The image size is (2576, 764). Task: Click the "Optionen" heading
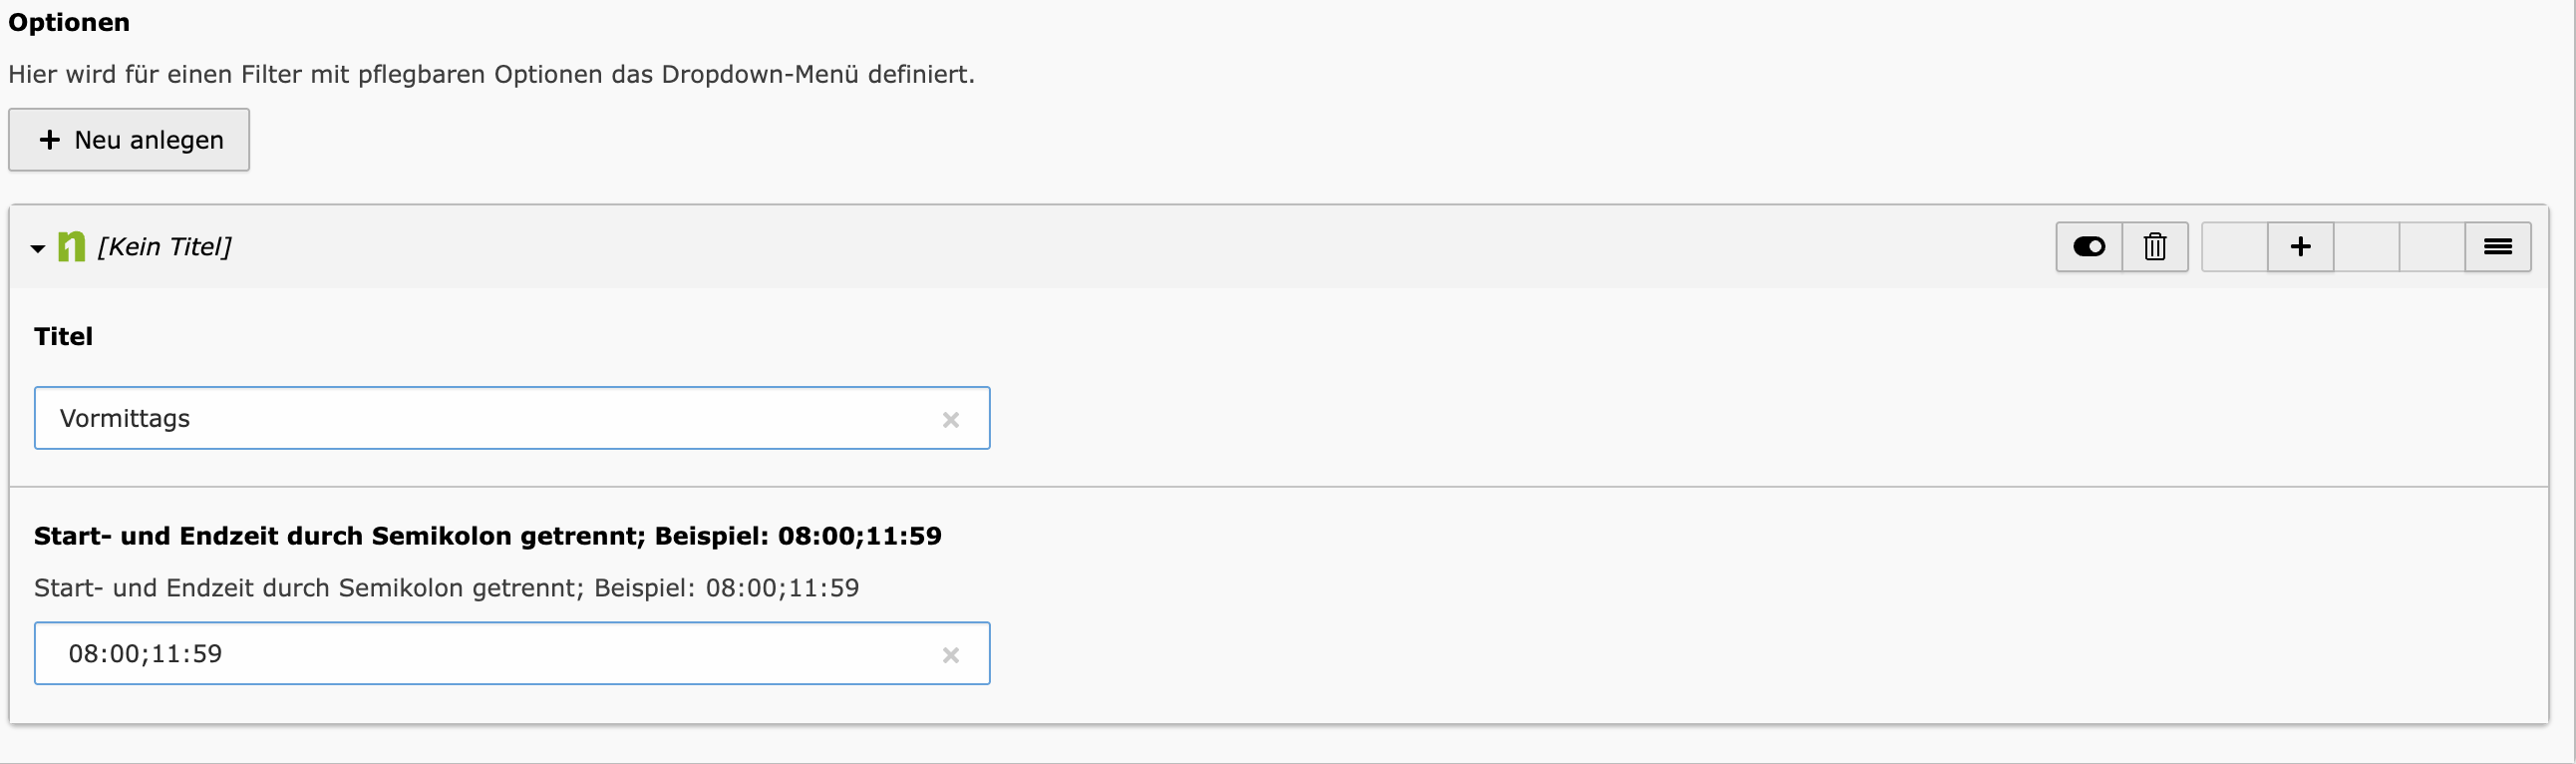pyautogui.click(x=69, y=23)
